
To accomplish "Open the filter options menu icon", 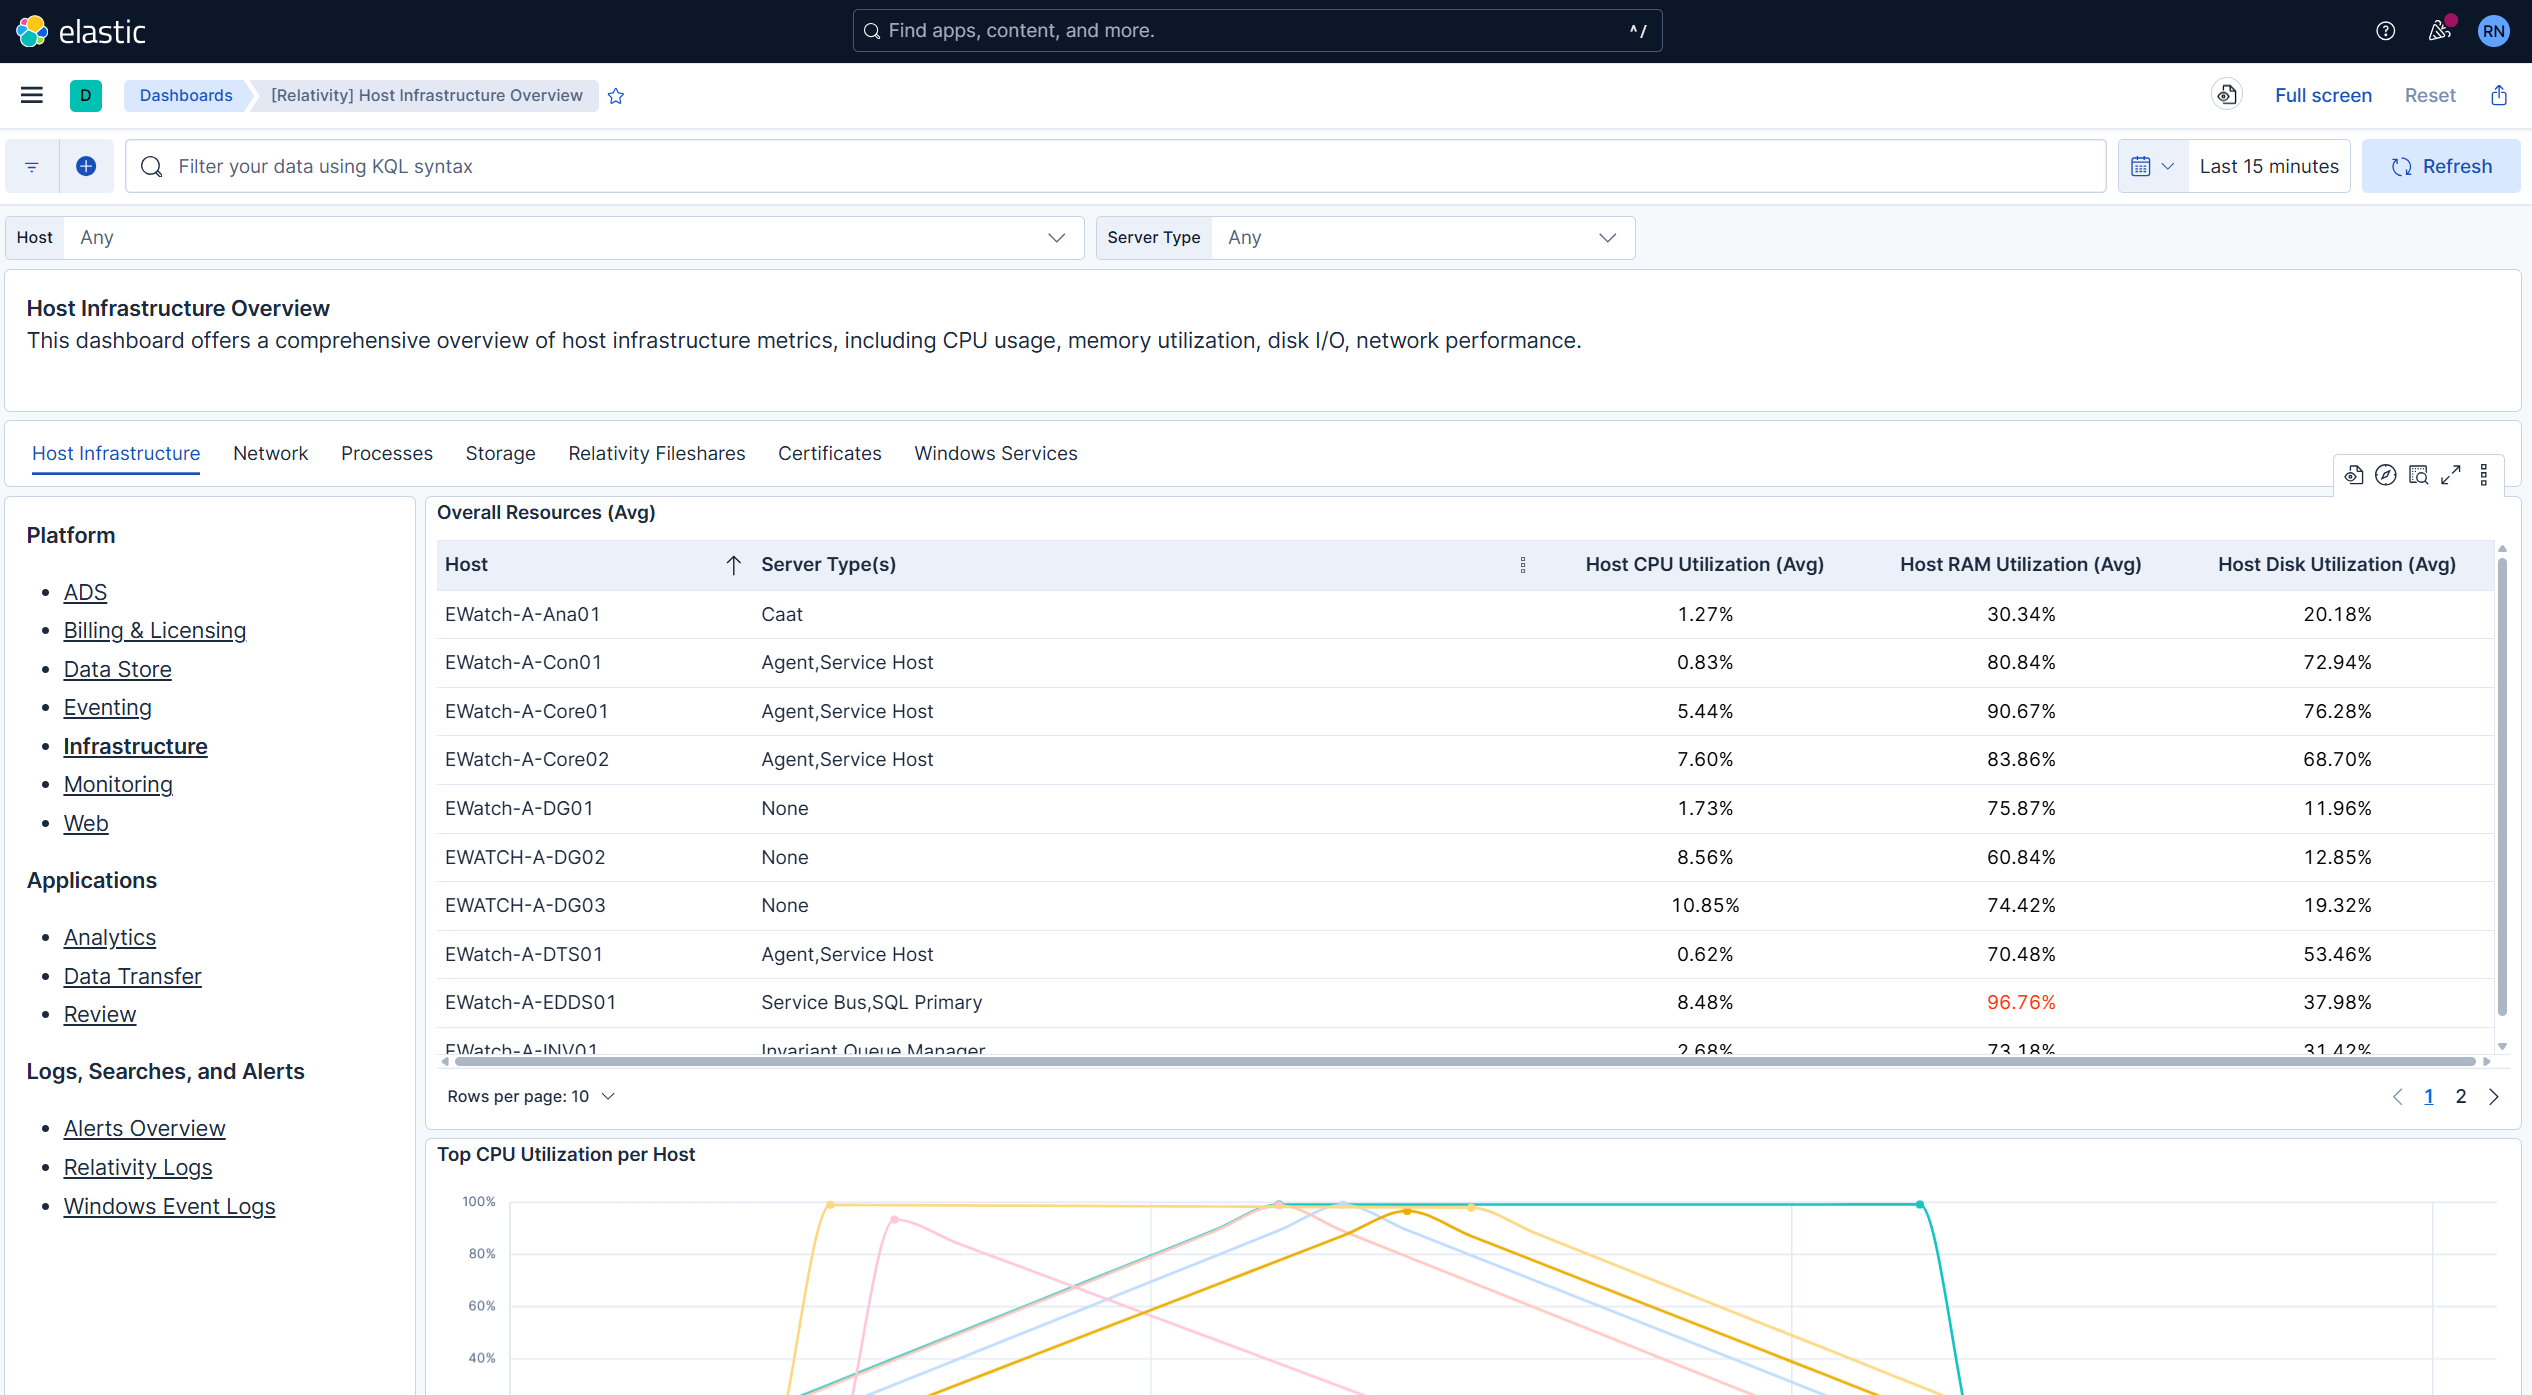I will (x=32, y=166).
